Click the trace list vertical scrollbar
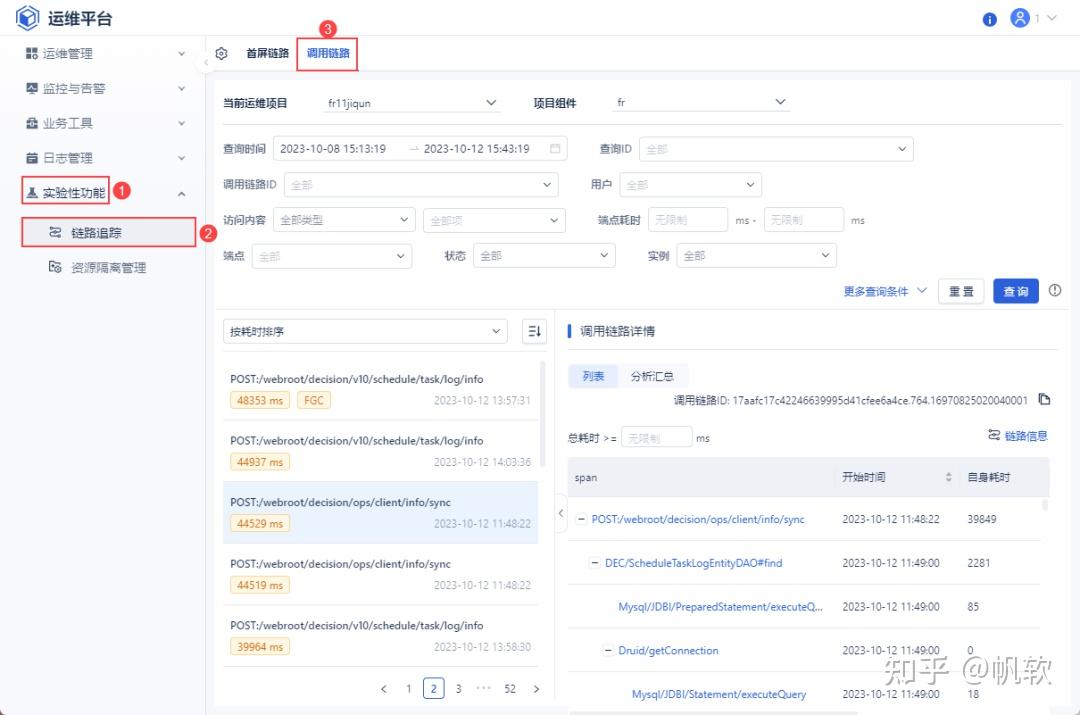The image size is (1080, 715). click(543, 413)
